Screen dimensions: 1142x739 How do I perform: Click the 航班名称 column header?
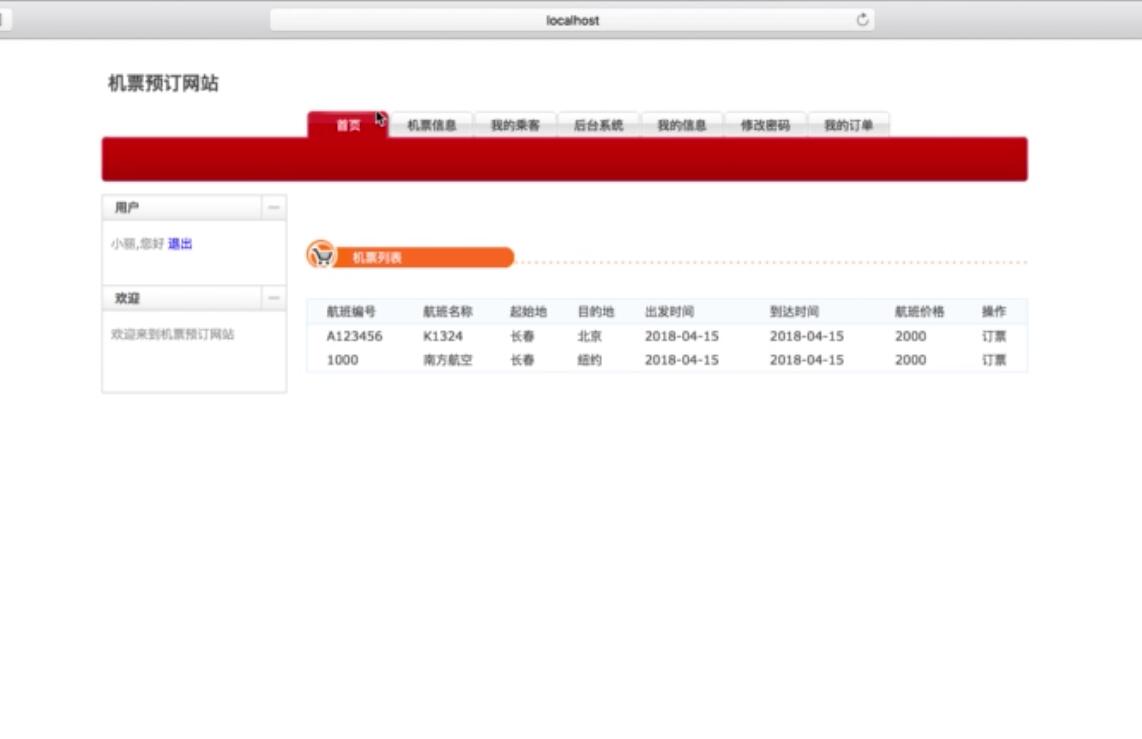[x=447, y=312]
